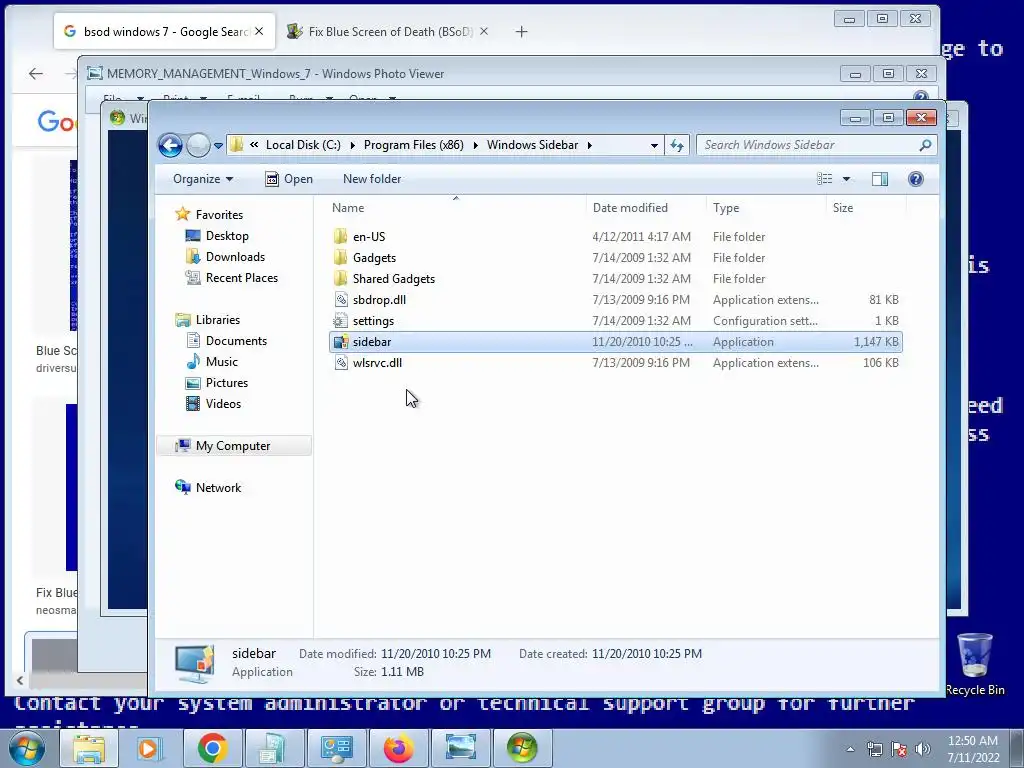Create a New folder
Image resolution: width=1024 pixels, height=768 pixels.
372,179
